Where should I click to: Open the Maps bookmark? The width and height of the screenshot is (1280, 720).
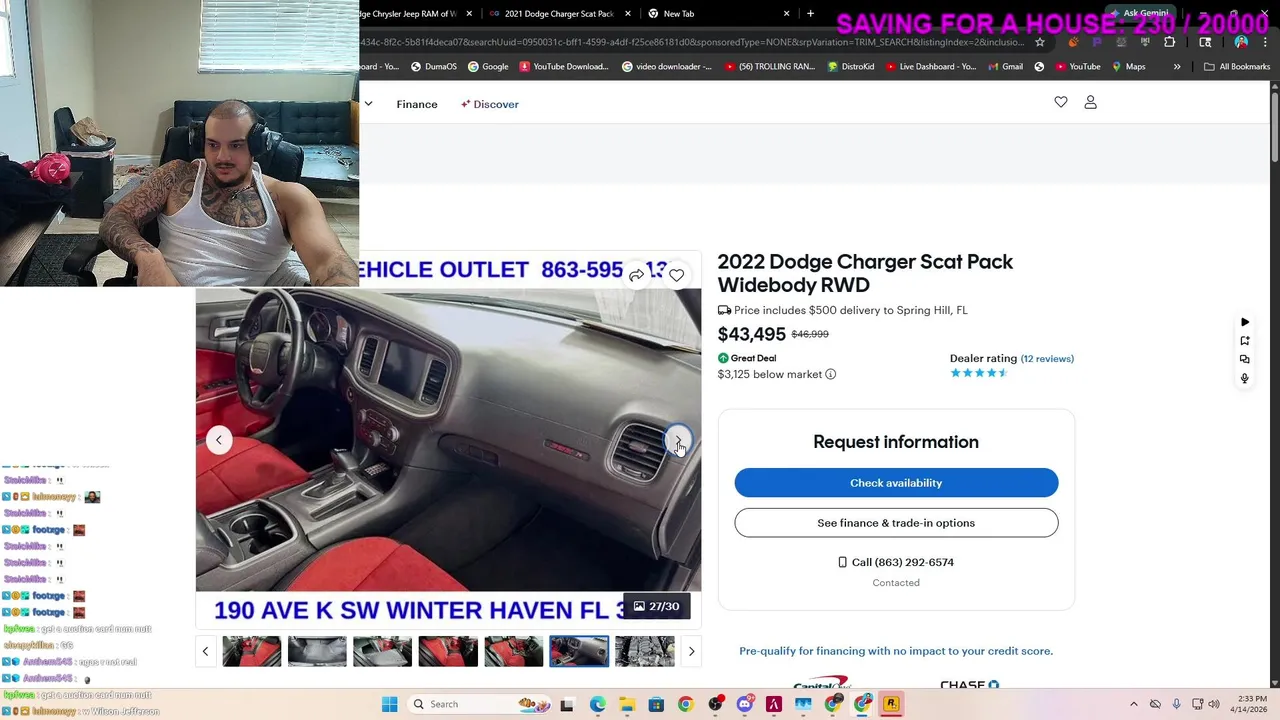point(1128,67)
